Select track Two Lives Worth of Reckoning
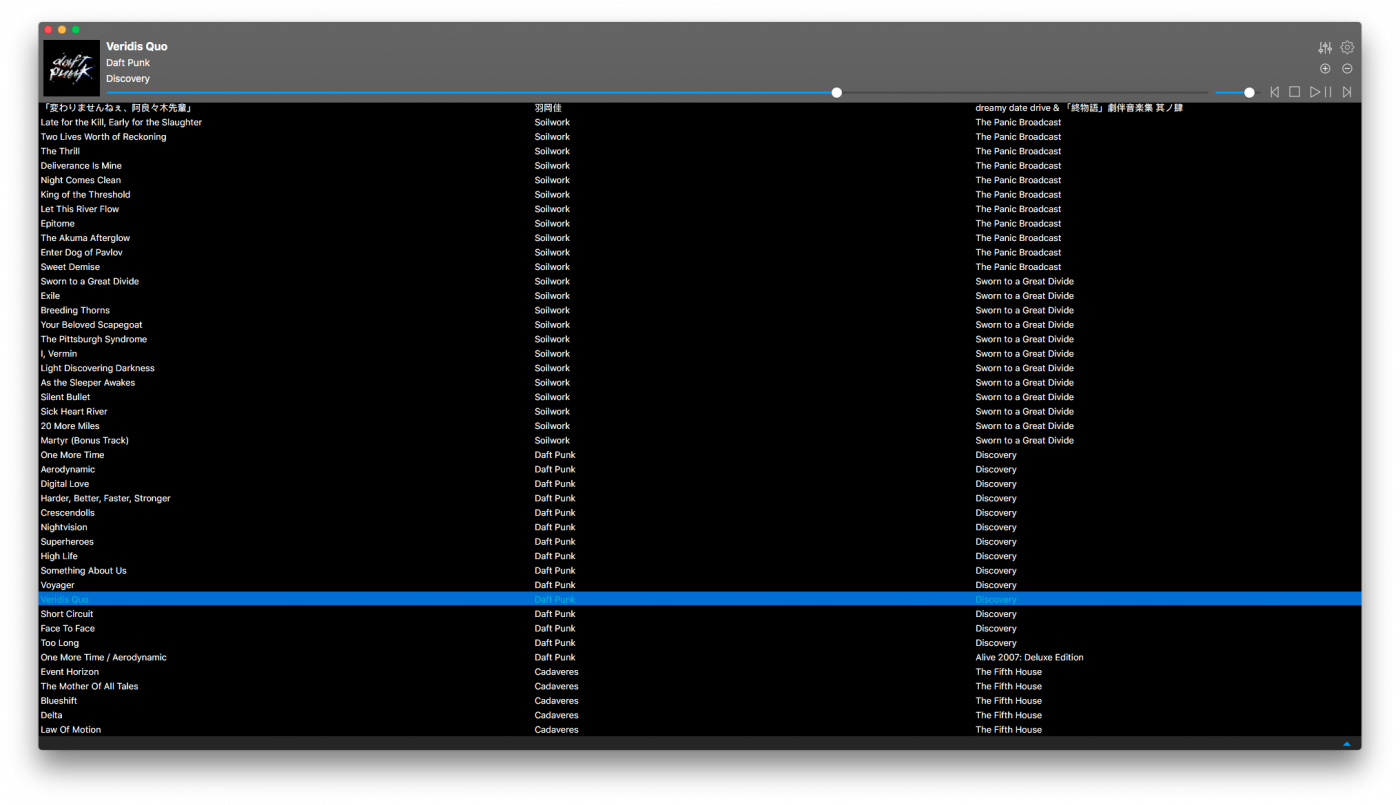 point(103,137)
